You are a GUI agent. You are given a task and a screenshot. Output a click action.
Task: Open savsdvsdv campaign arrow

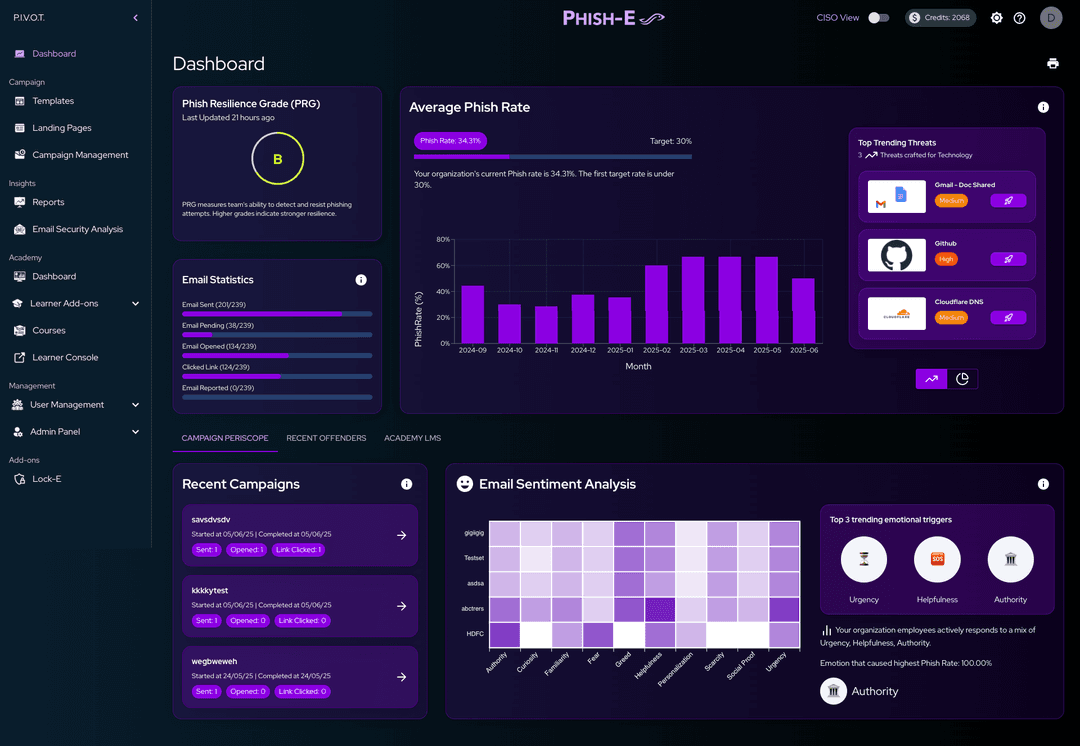[402, 535]
